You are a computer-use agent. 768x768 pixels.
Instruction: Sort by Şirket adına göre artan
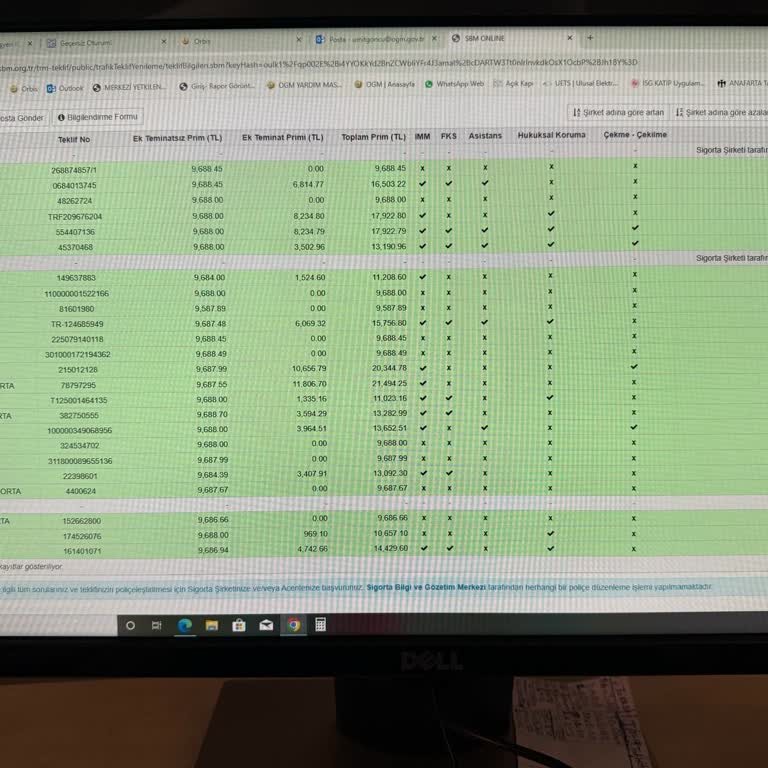coord(619,113)
